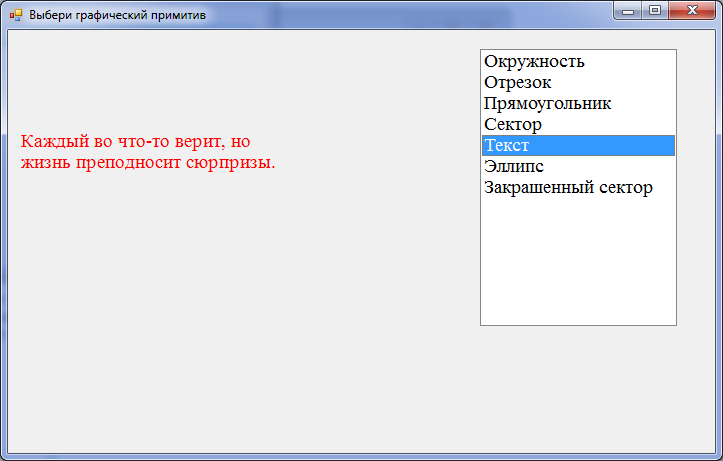Click the application icon in title bar
Screen dimensions: 723x461
16,15
